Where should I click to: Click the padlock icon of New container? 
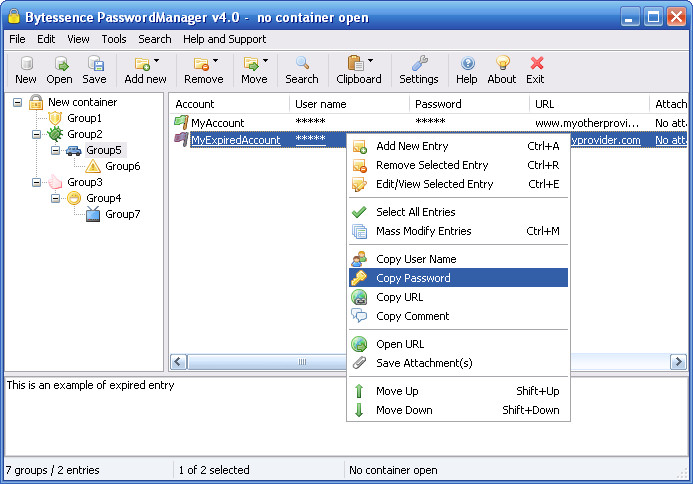tap(36, 102)
